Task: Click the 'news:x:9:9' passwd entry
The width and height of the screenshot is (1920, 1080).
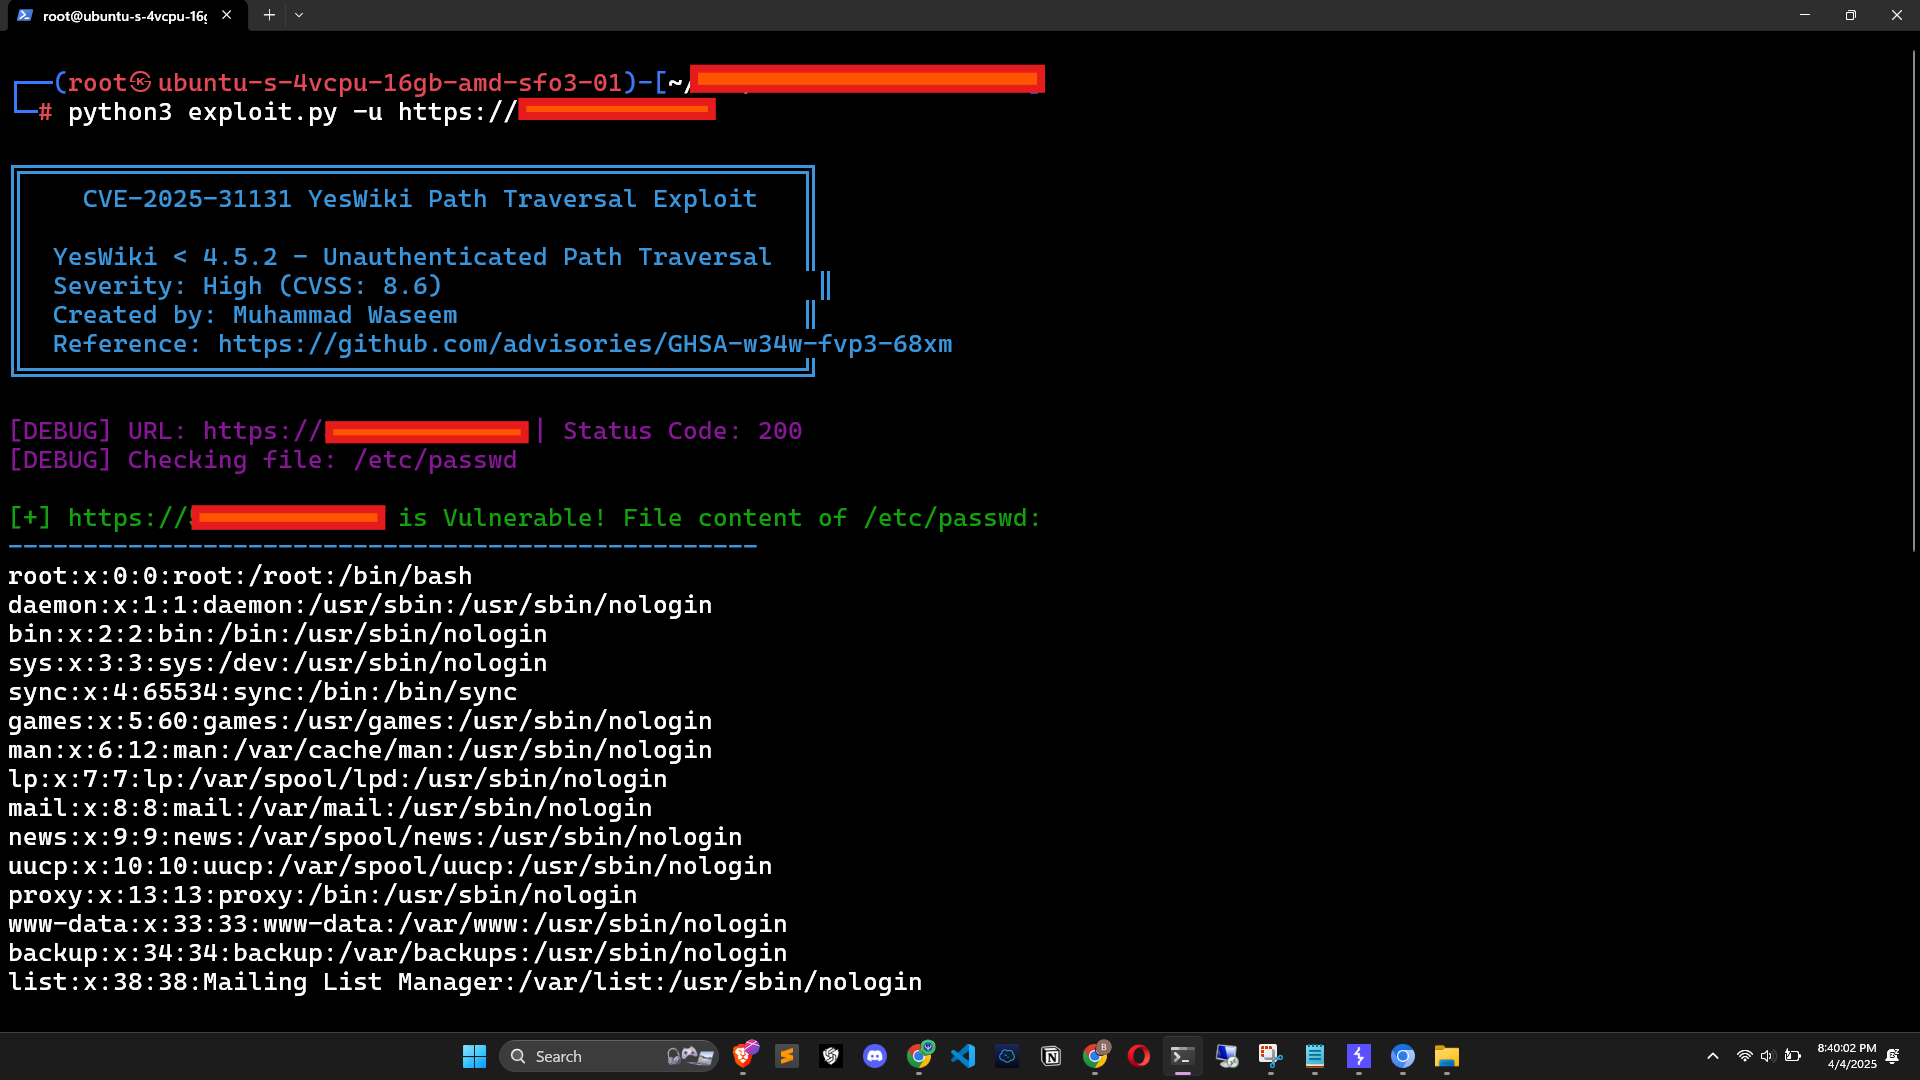Action: pos(375,837)
